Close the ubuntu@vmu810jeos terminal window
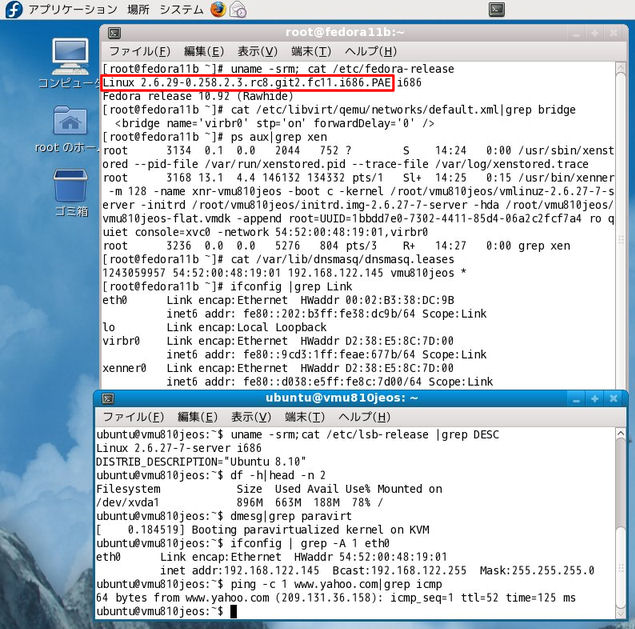This screenshot has height=629, width=635. click(614, 399)
